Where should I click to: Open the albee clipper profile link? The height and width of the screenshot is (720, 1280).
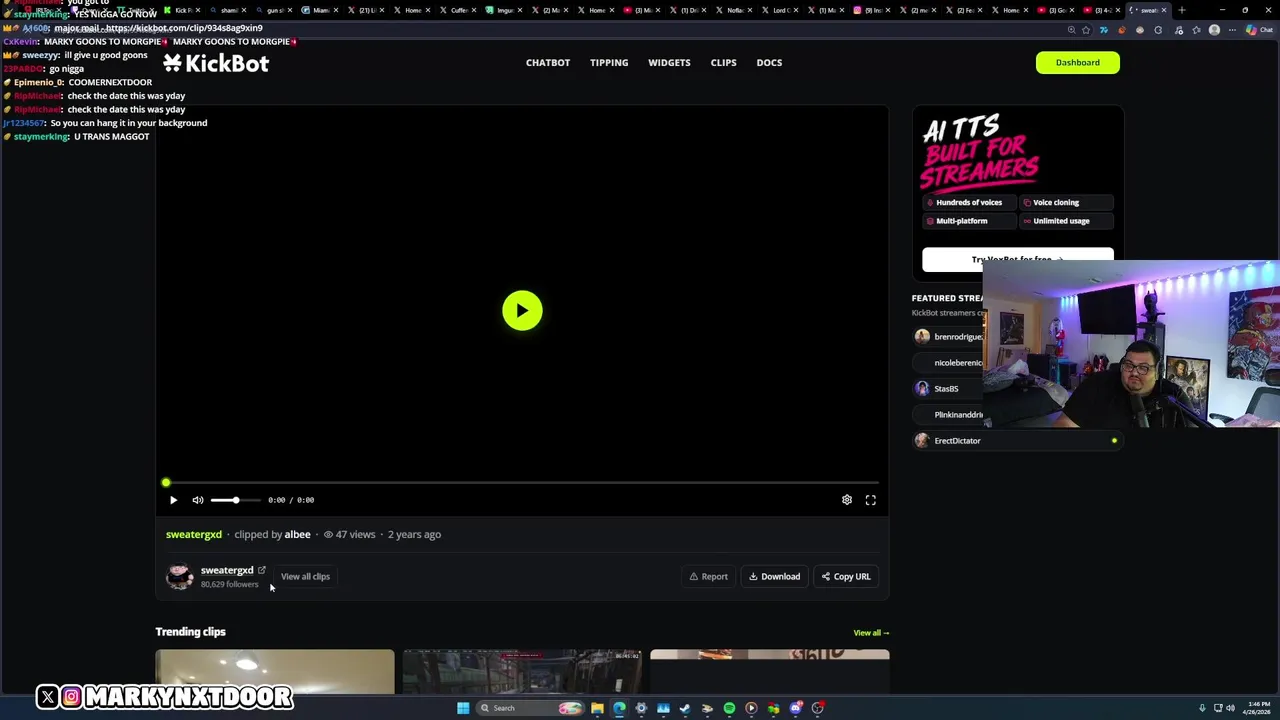(x=297, y=534)
